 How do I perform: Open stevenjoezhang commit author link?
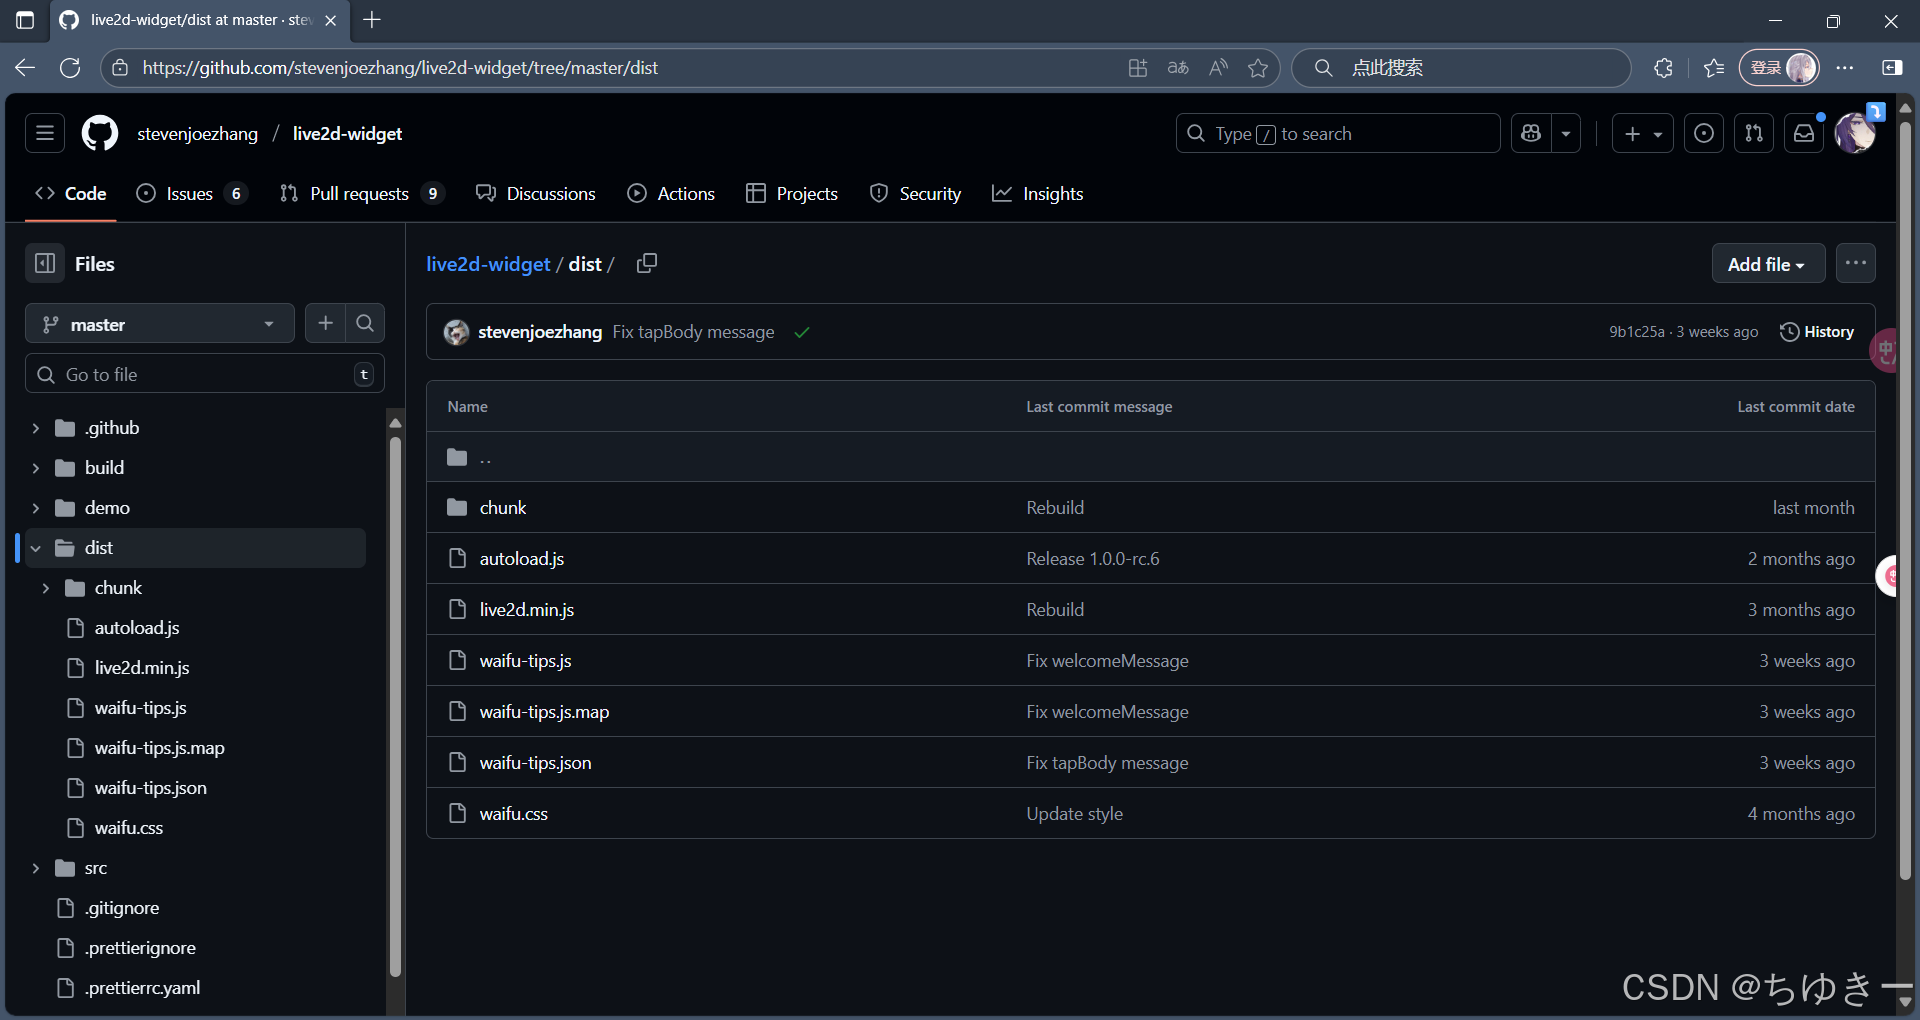click(x=540, y=332)
